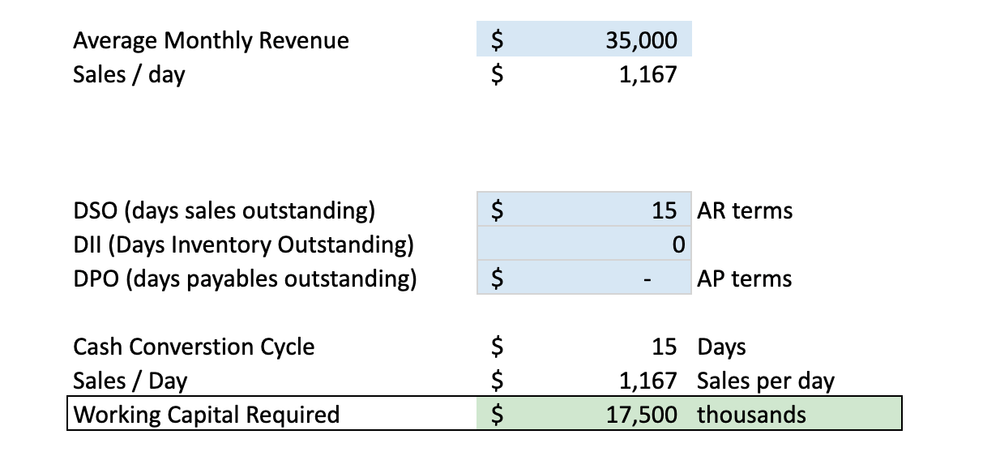This screenshot has width=1000, height=476.
Task: Select the Working Capital Required label cell
Action: [x=207, y=414]
